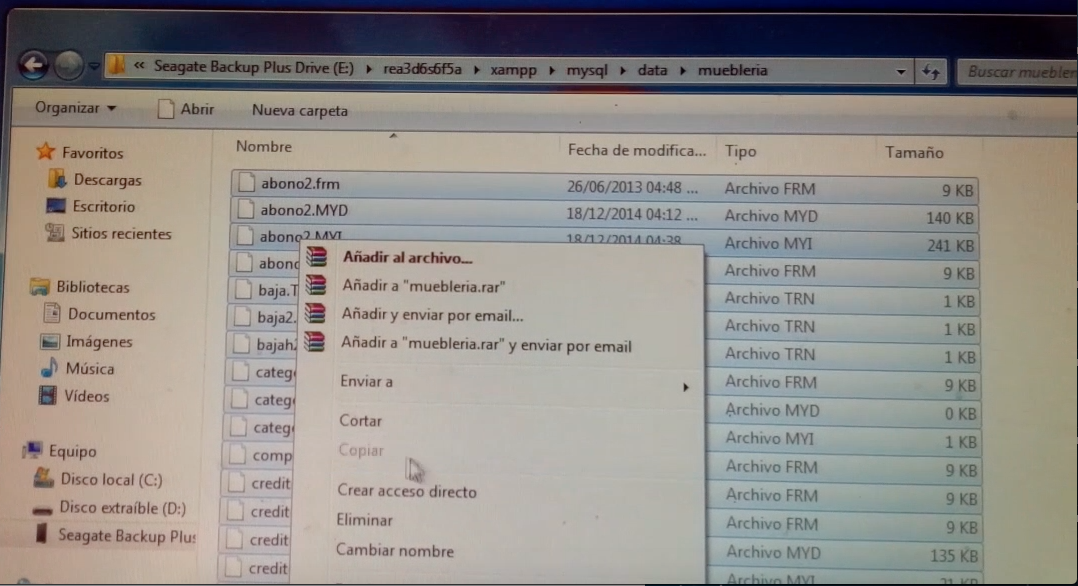
Task: Open the Organizar dropdown menu
Action: (75, 108)
